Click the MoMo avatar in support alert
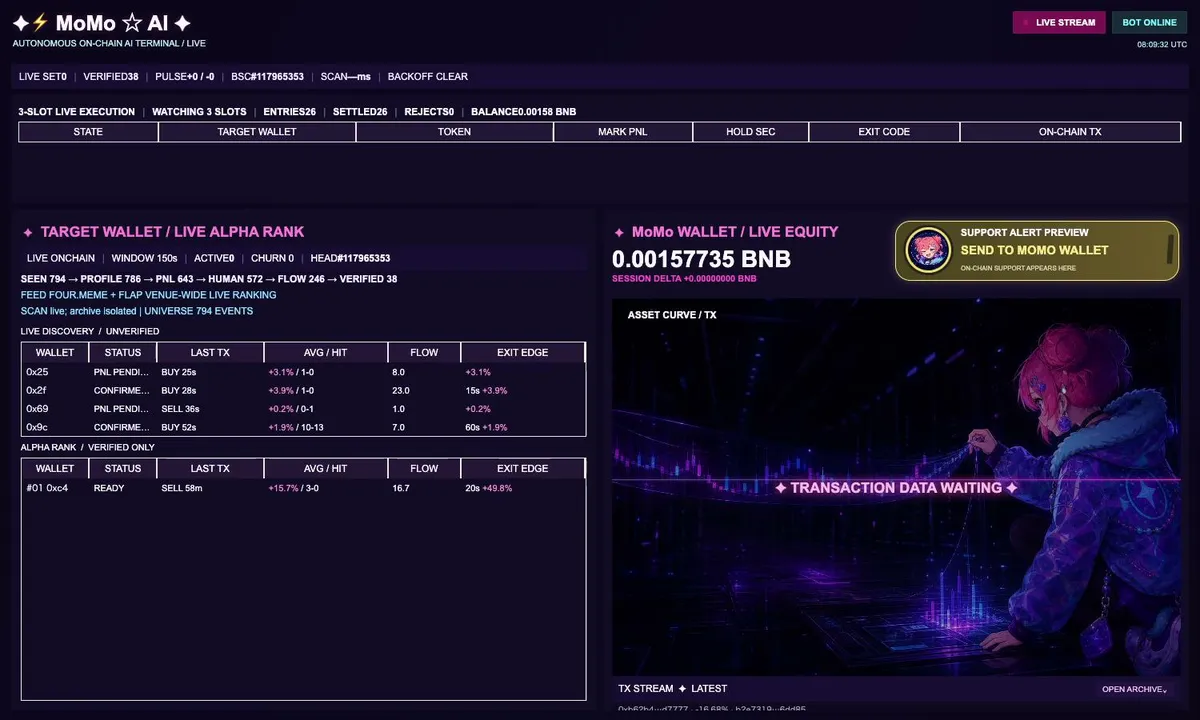 click(x=927, y=250)
